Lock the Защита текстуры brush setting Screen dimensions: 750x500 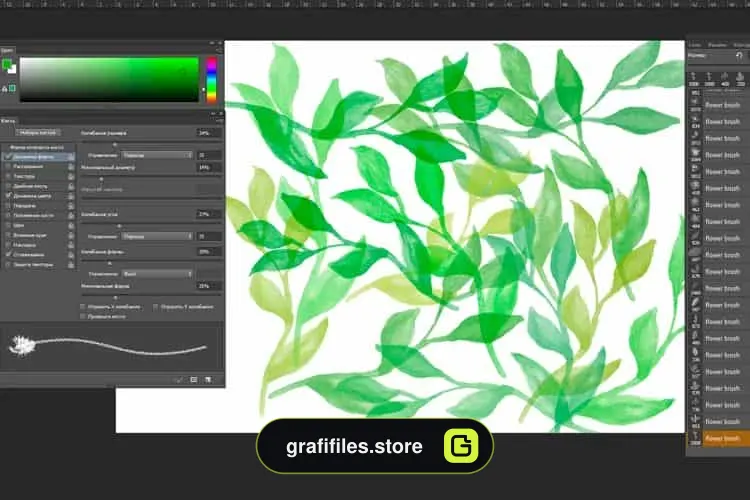pos(71,265)
